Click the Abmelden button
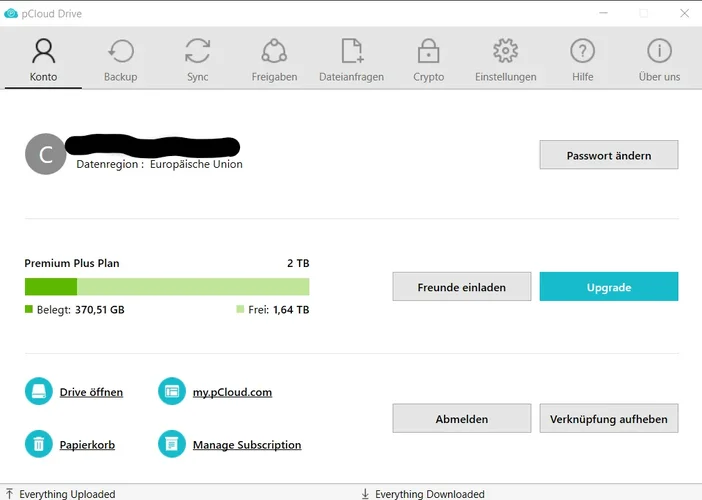 462,418
